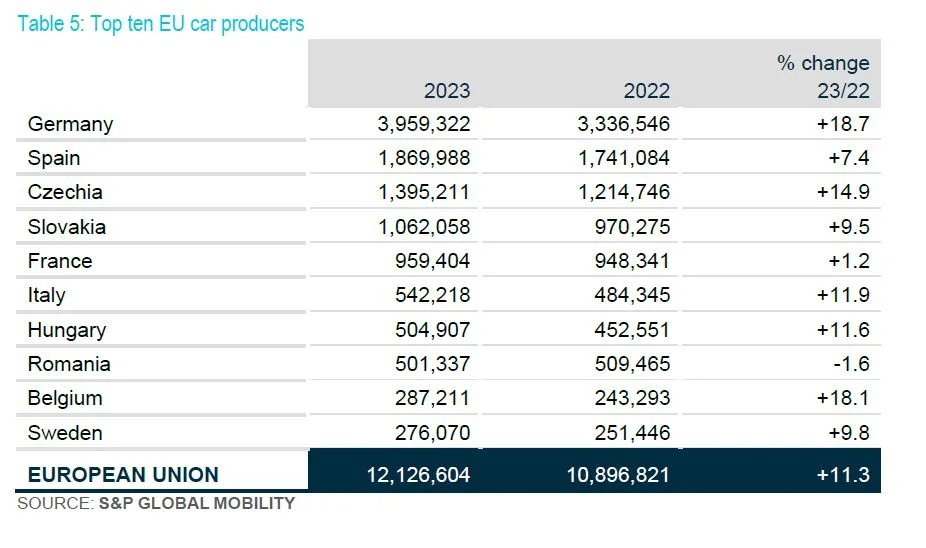Click Slovakia's 2023 value 1,062,058

(x=423, y=227)
